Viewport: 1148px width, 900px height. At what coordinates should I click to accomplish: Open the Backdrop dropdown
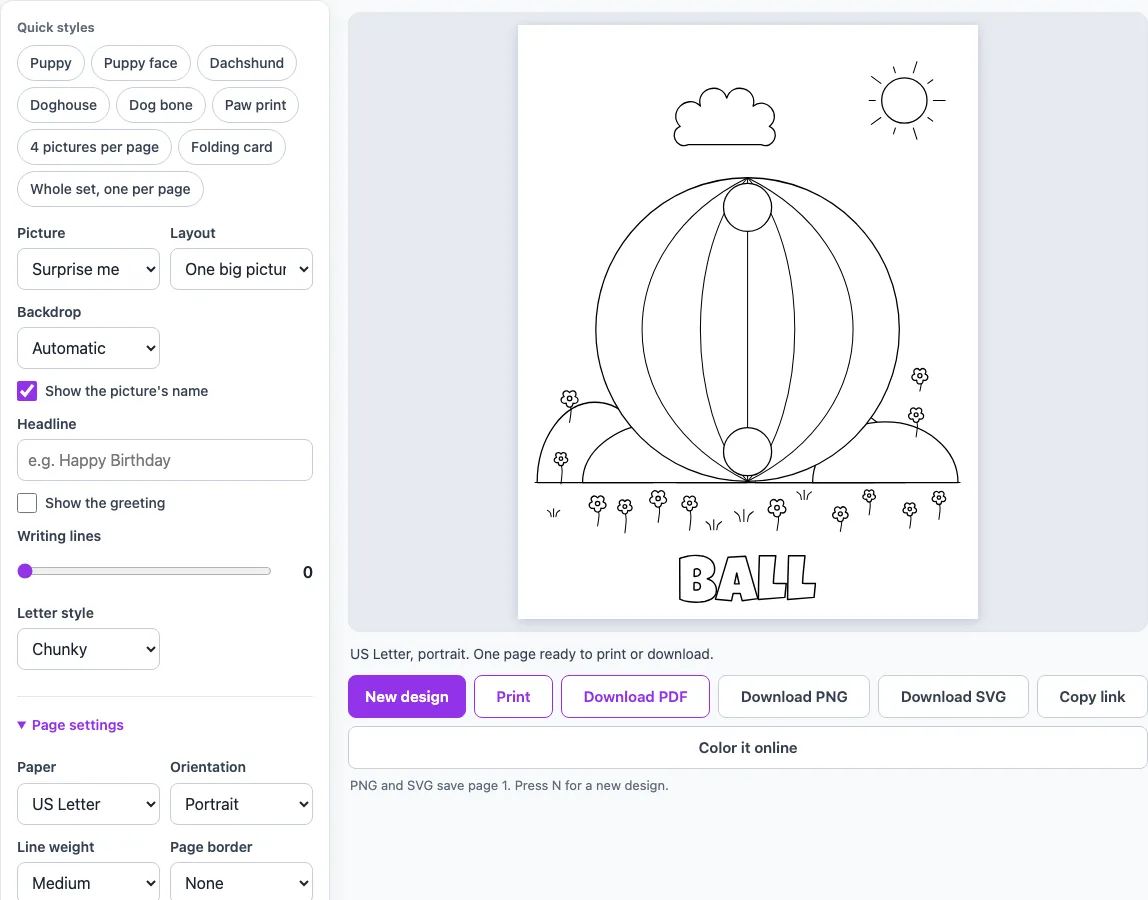89,349
